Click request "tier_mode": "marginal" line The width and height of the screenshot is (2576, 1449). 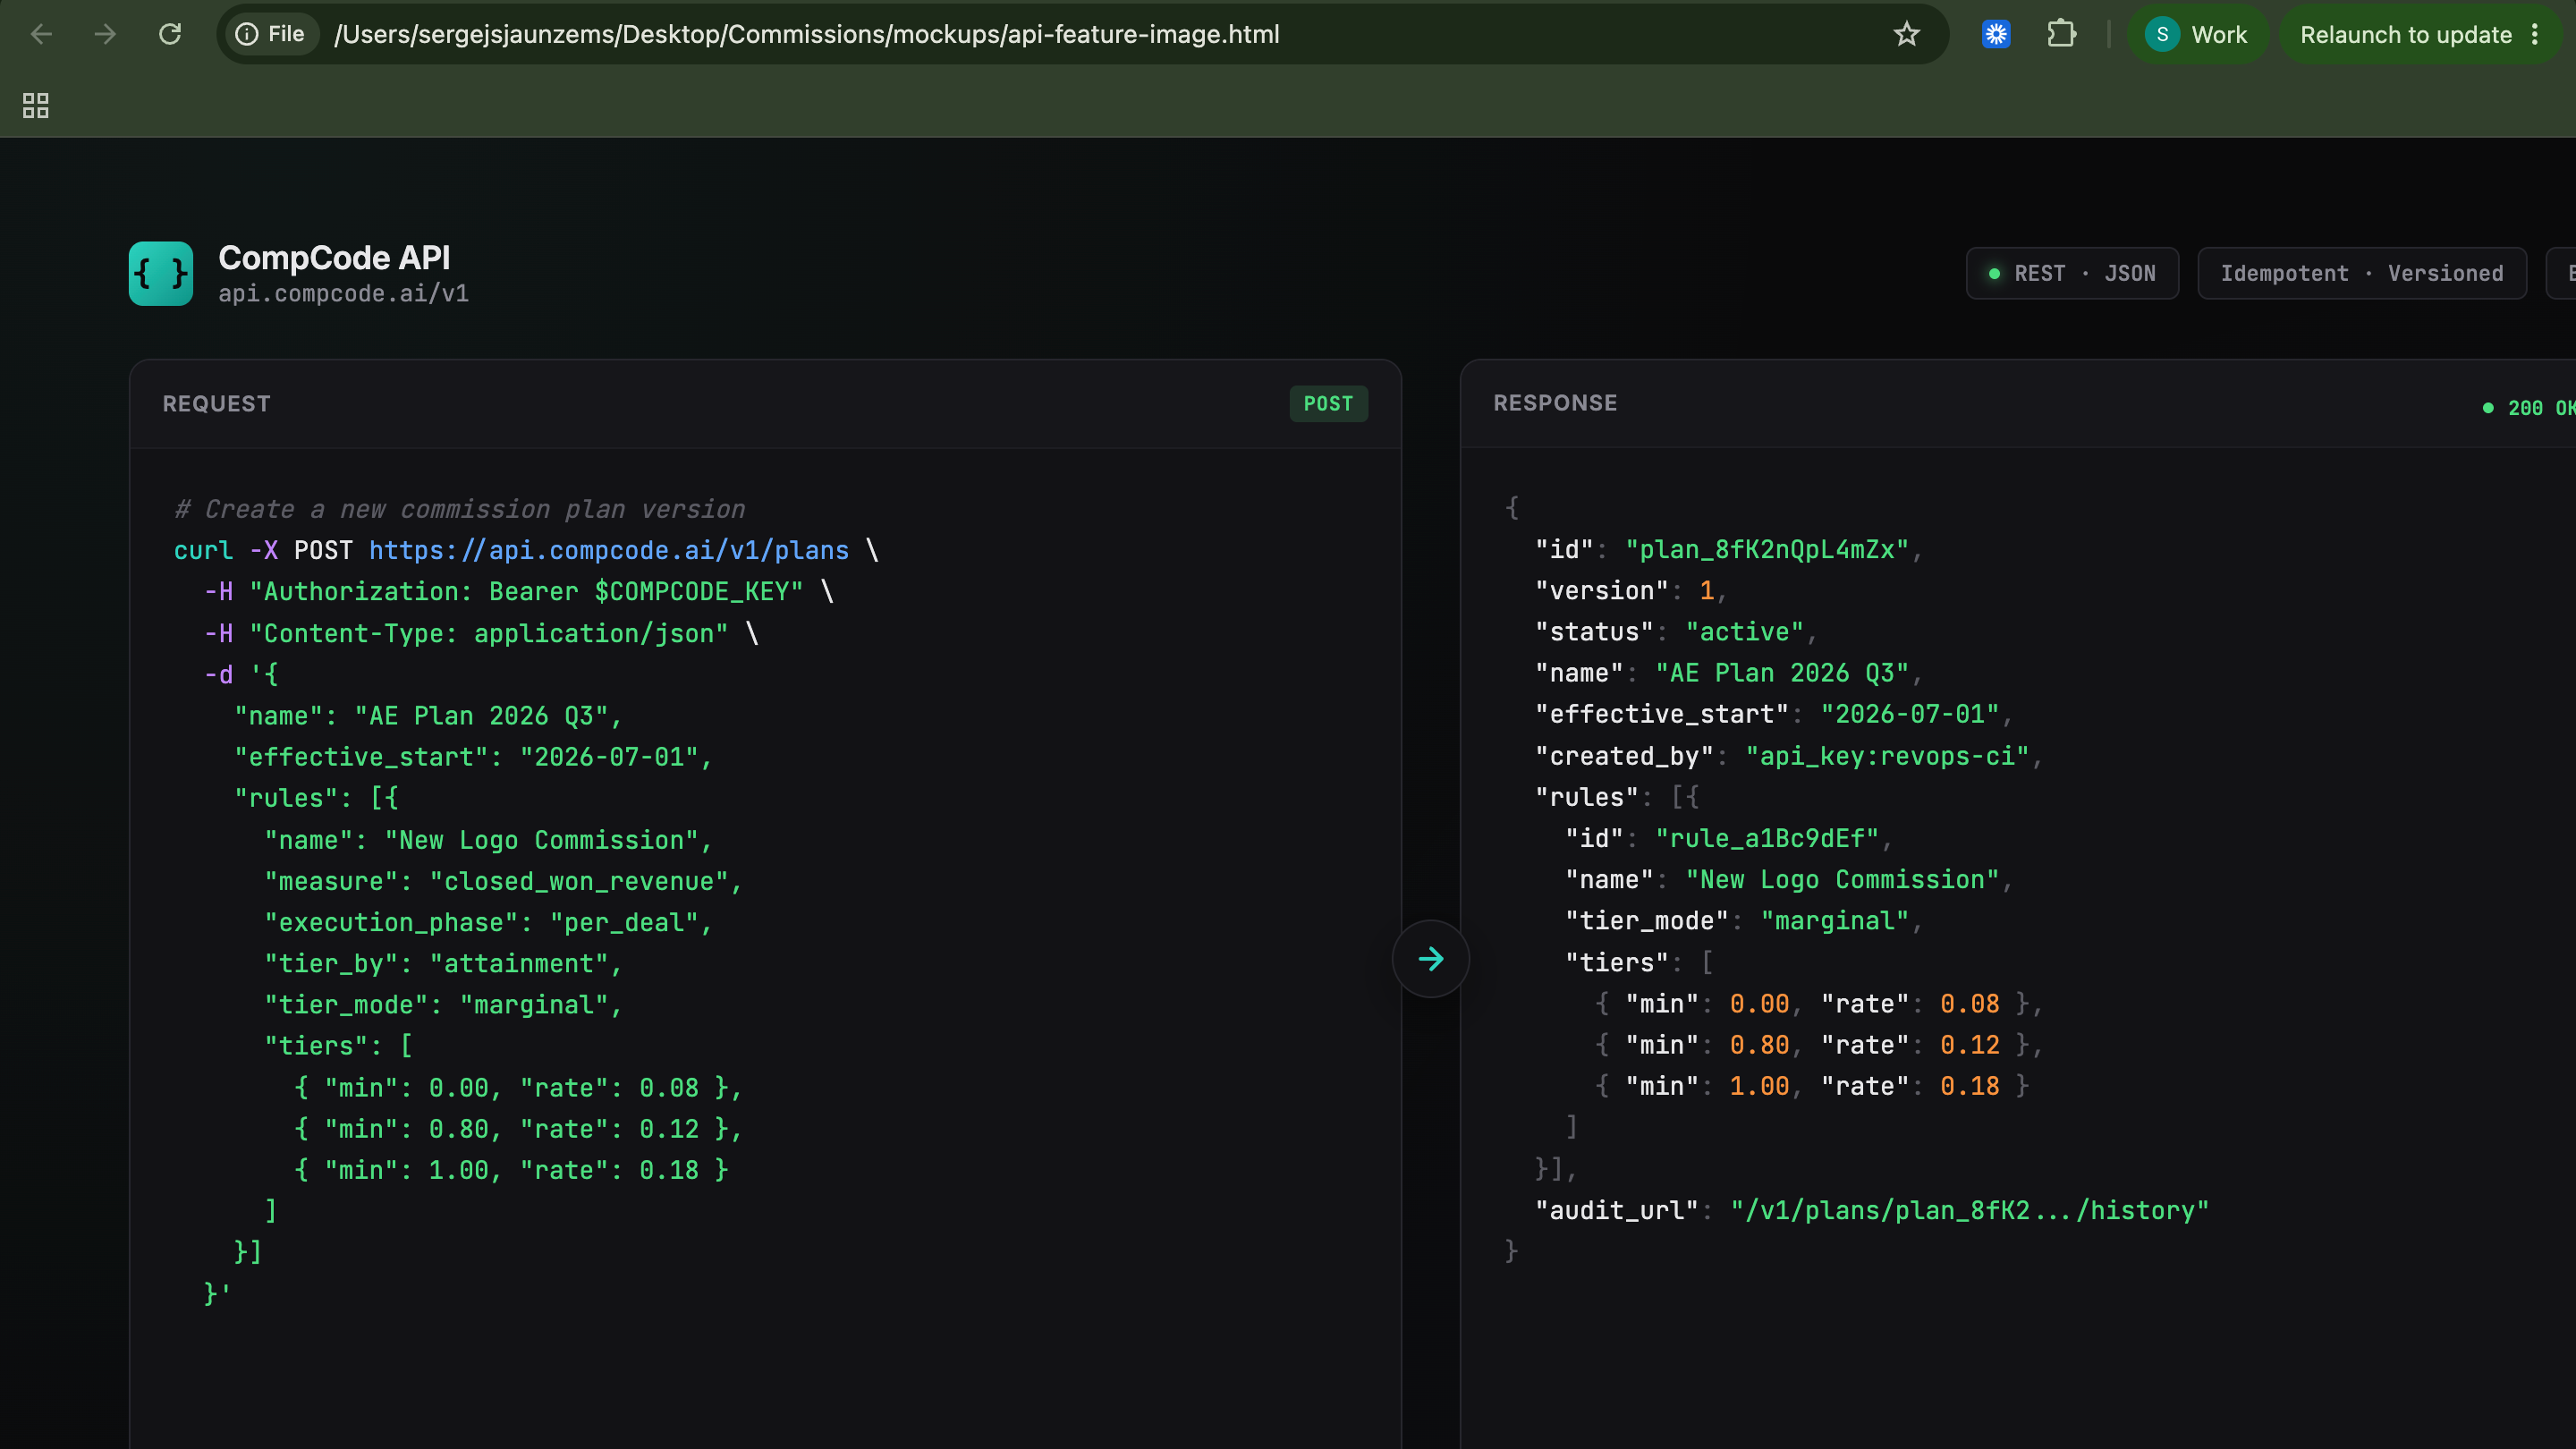point(443,1004)
